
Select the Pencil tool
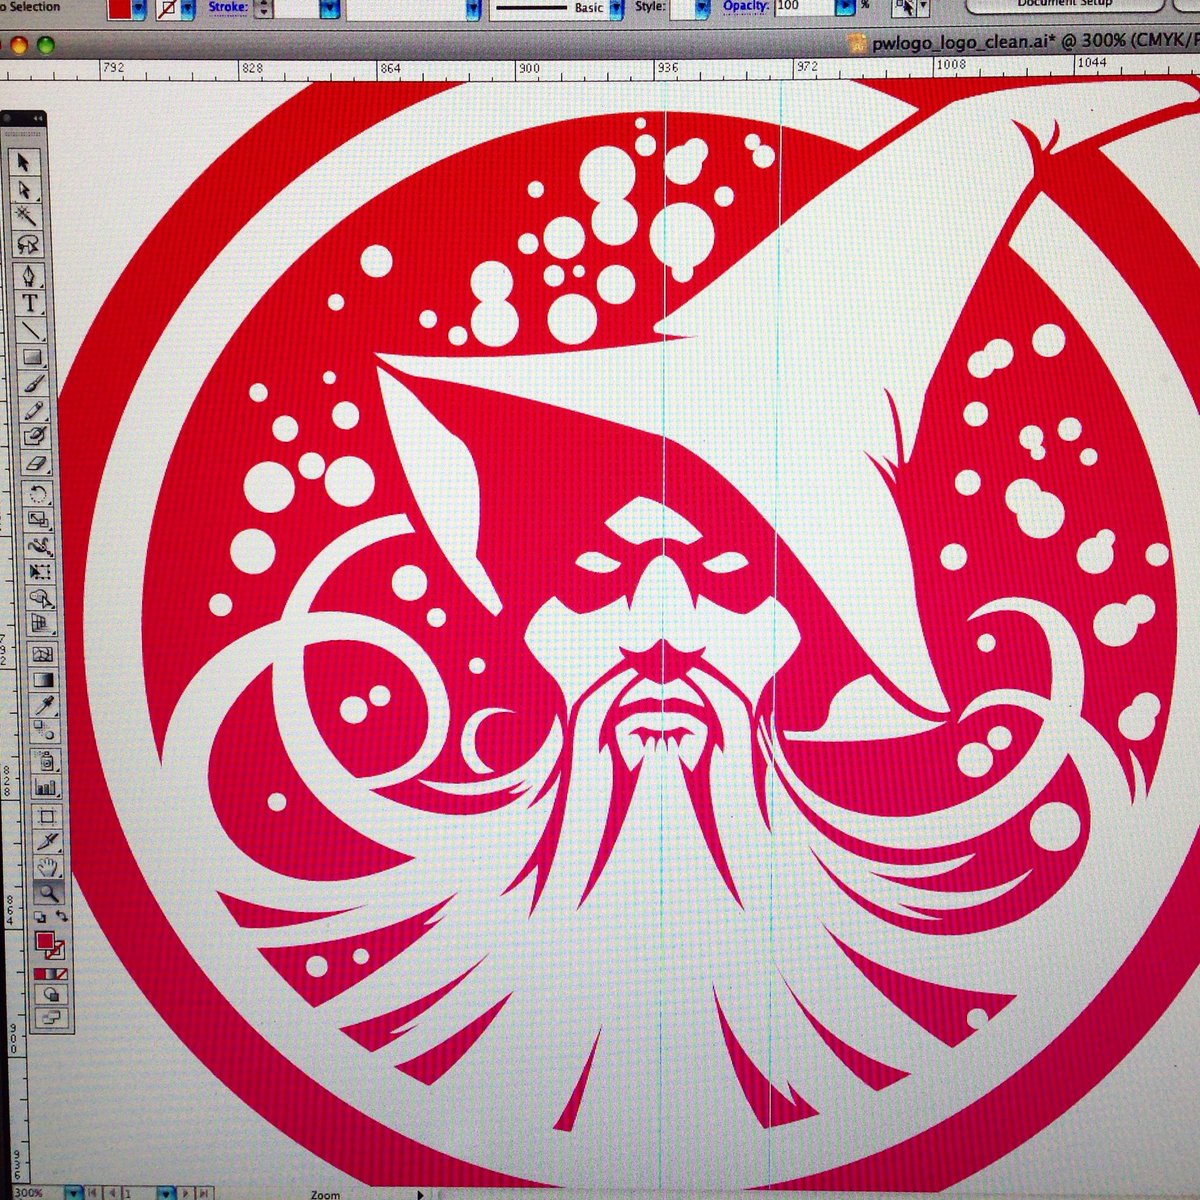point(35,411)
